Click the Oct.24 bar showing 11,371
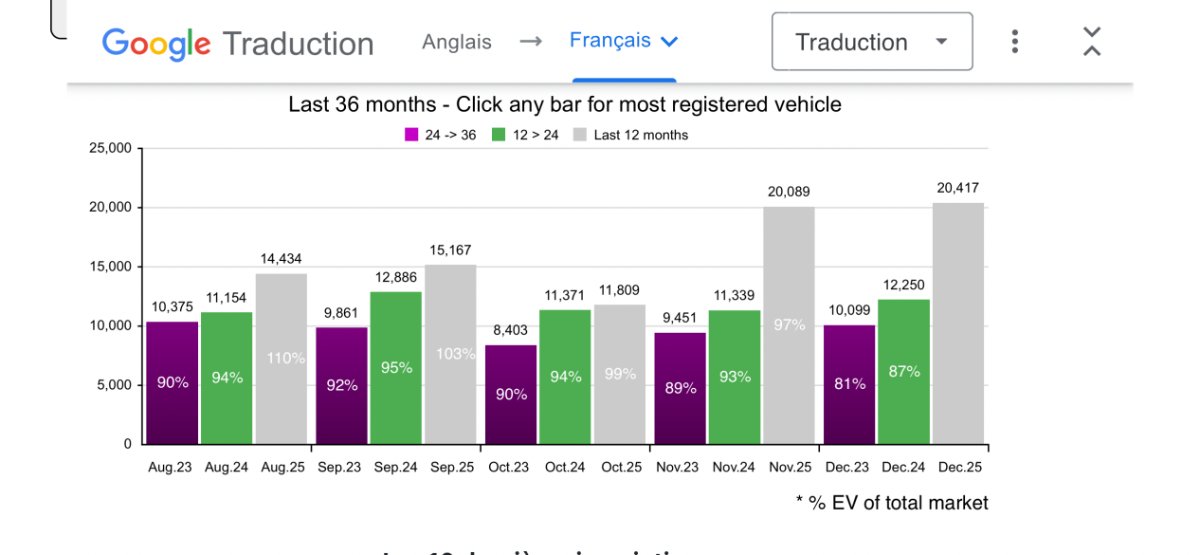 coord(565,376)
